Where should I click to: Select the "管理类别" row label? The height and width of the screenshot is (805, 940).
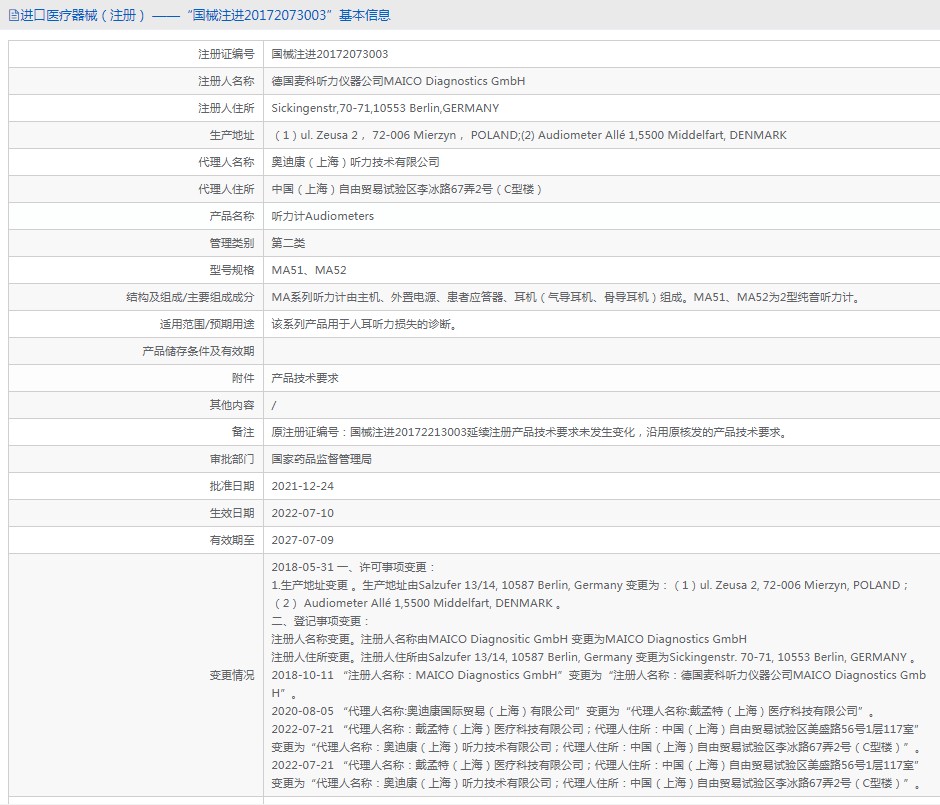coord(232,243)
